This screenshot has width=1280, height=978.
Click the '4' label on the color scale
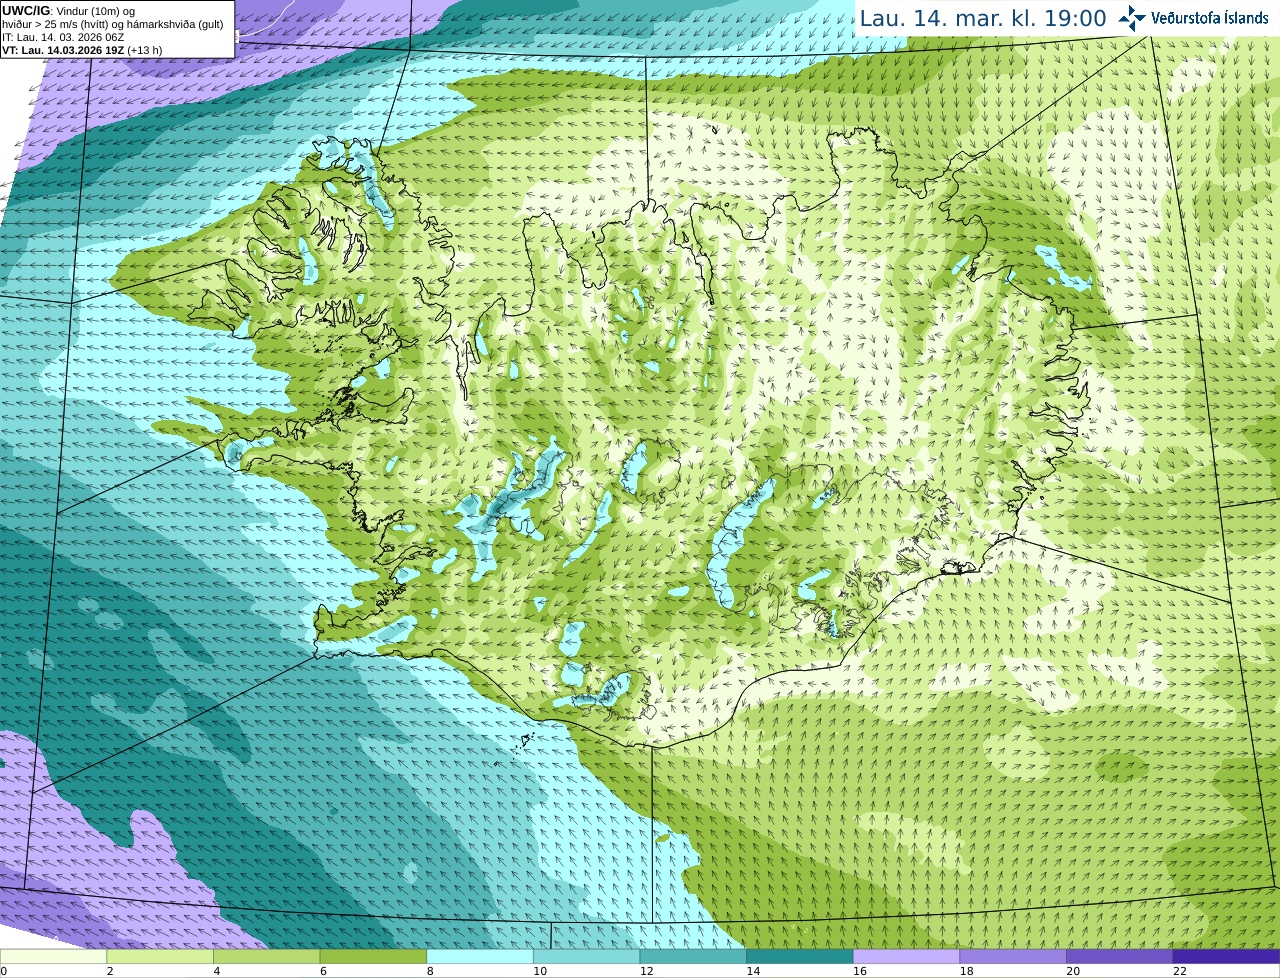point(217,971)
